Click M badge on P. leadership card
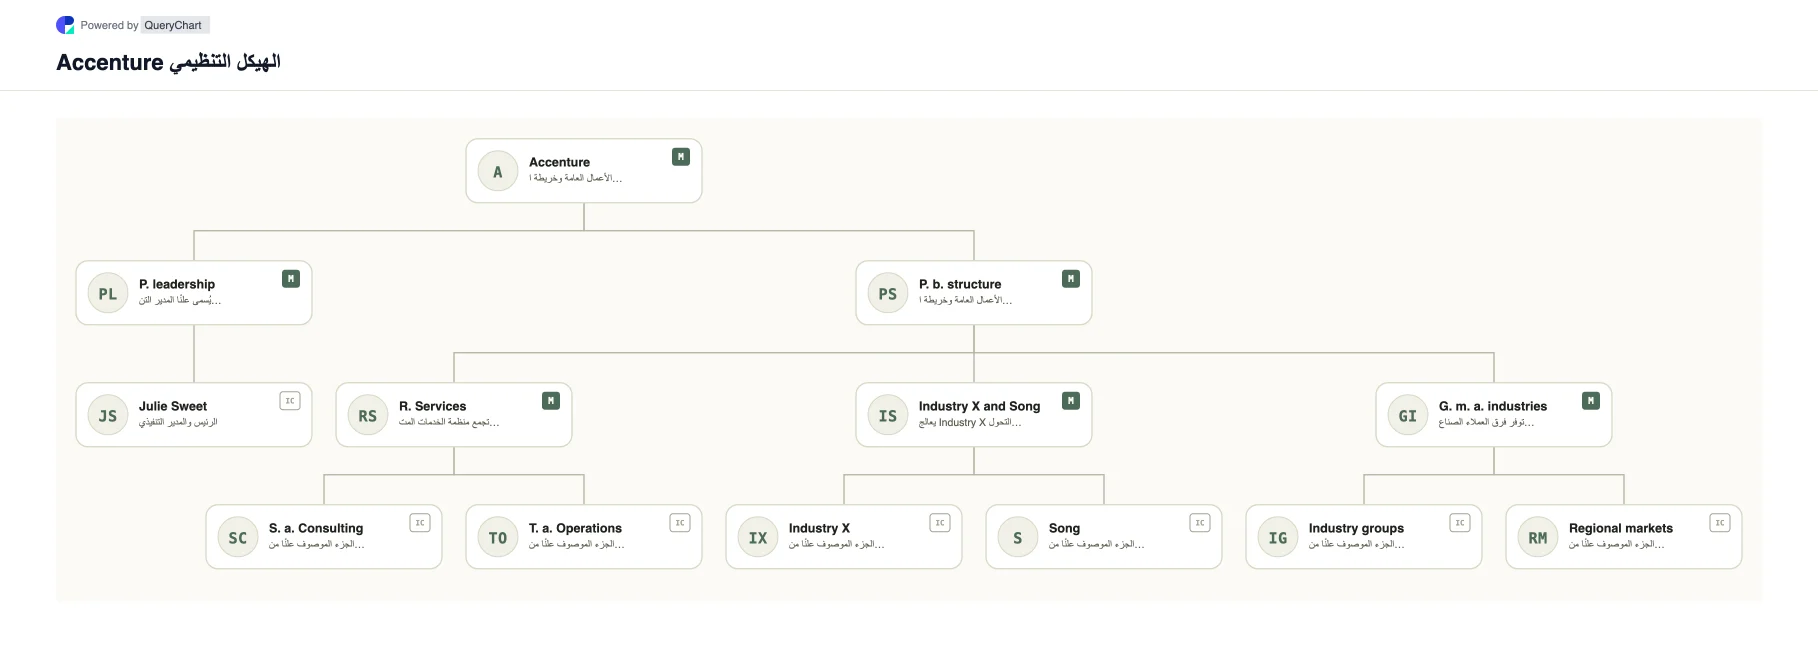 291,279
